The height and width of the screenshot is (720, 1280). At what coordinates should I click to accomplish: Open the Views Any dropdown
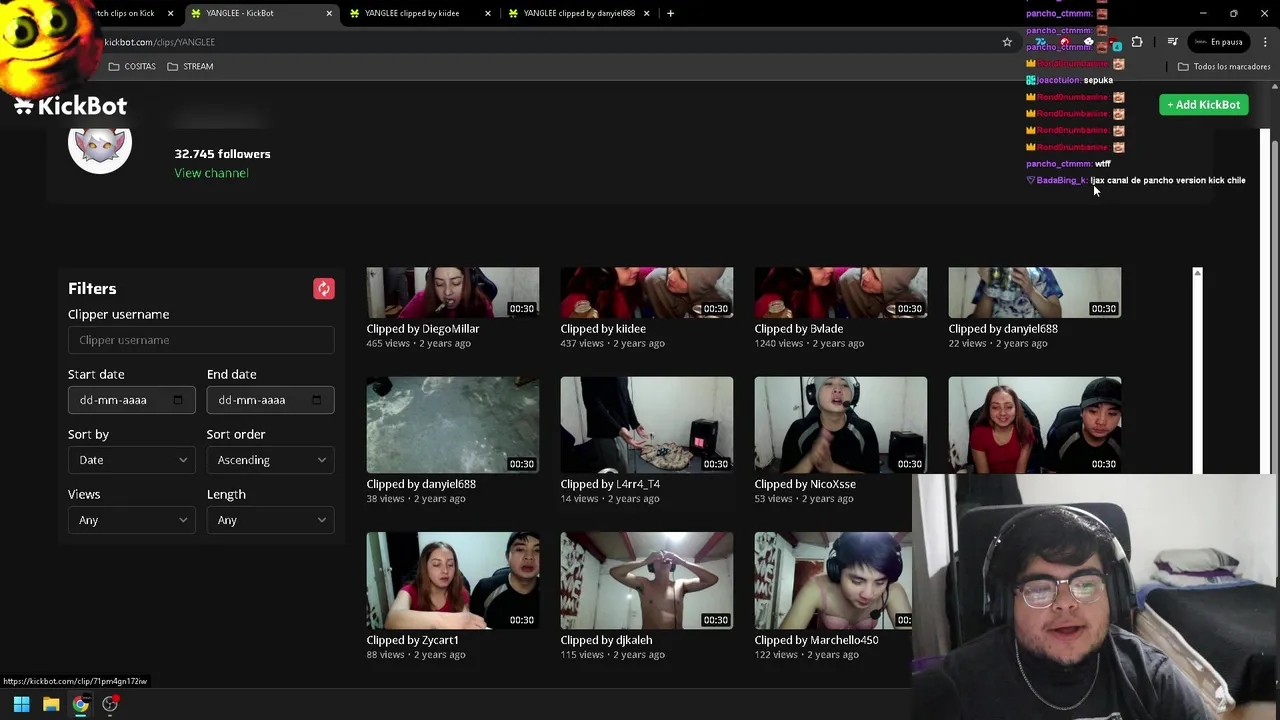131,520
